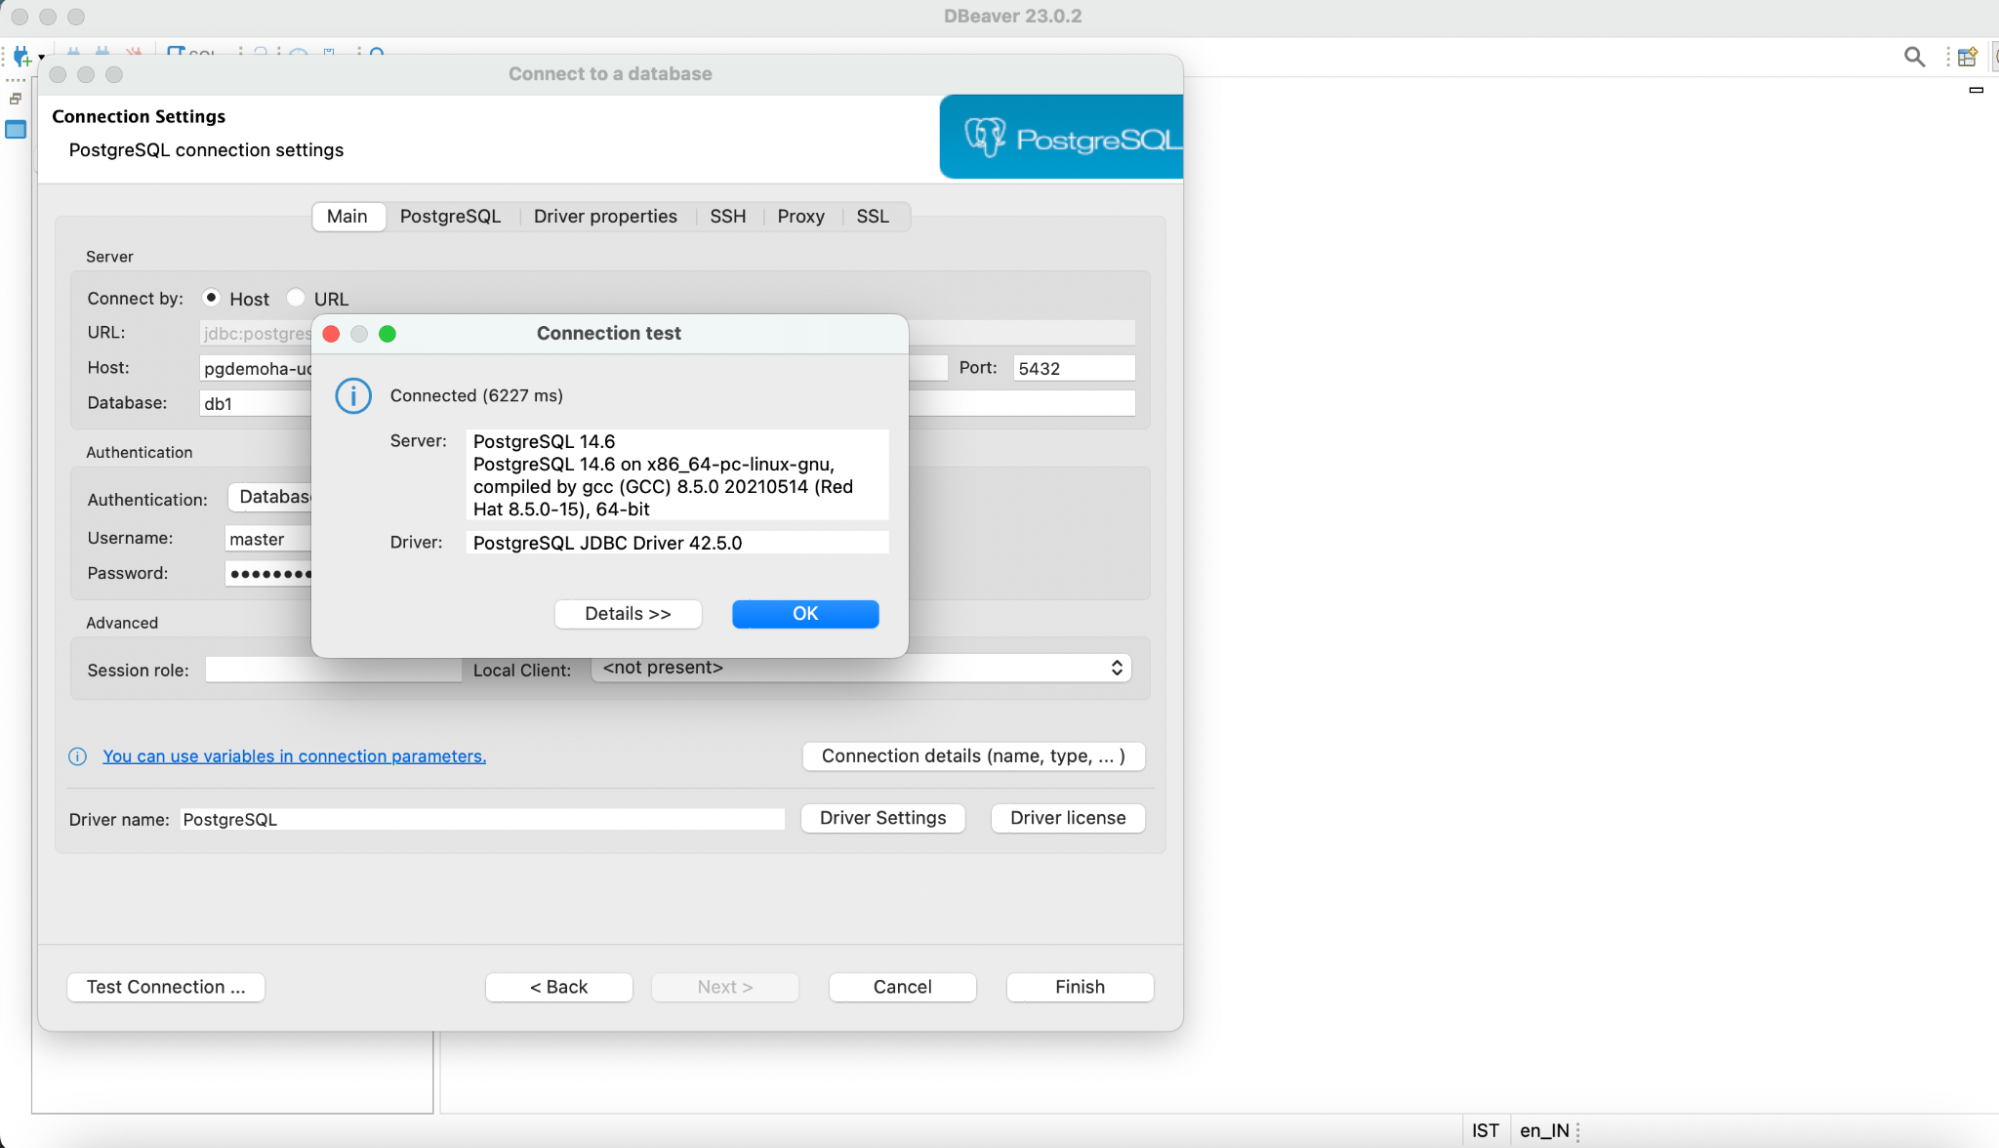
Task: Select the URL radio button
Action: point(295,298)
